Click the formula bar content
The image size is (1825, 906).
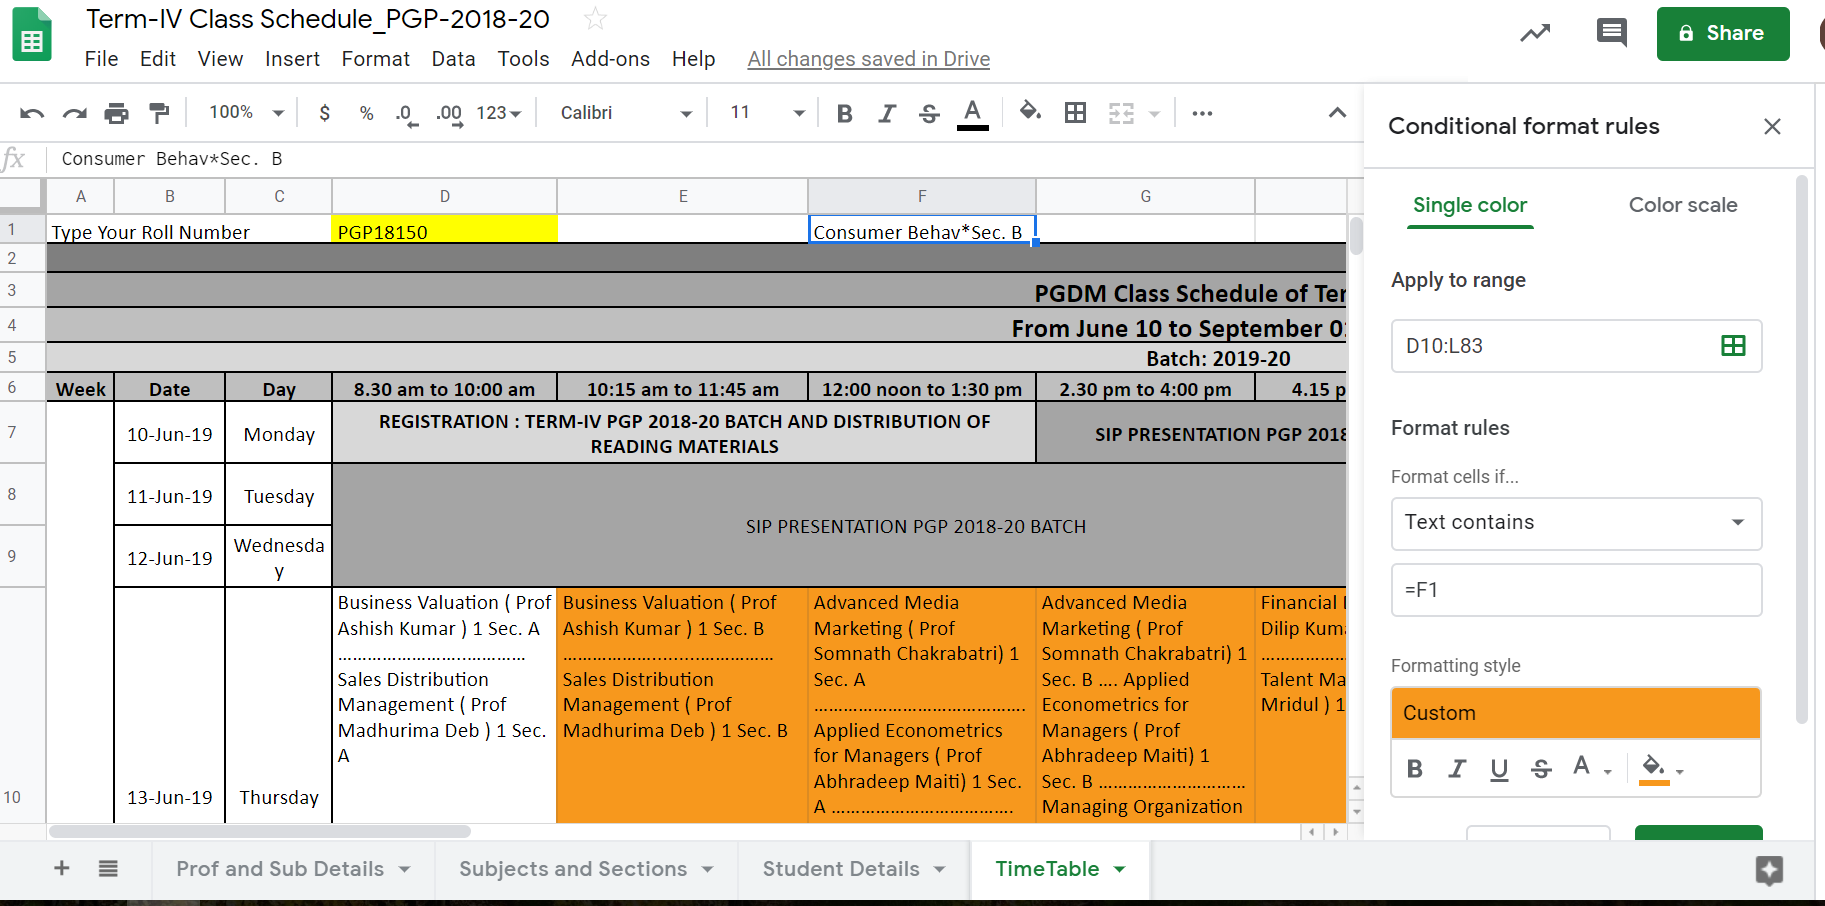point(172,159)
